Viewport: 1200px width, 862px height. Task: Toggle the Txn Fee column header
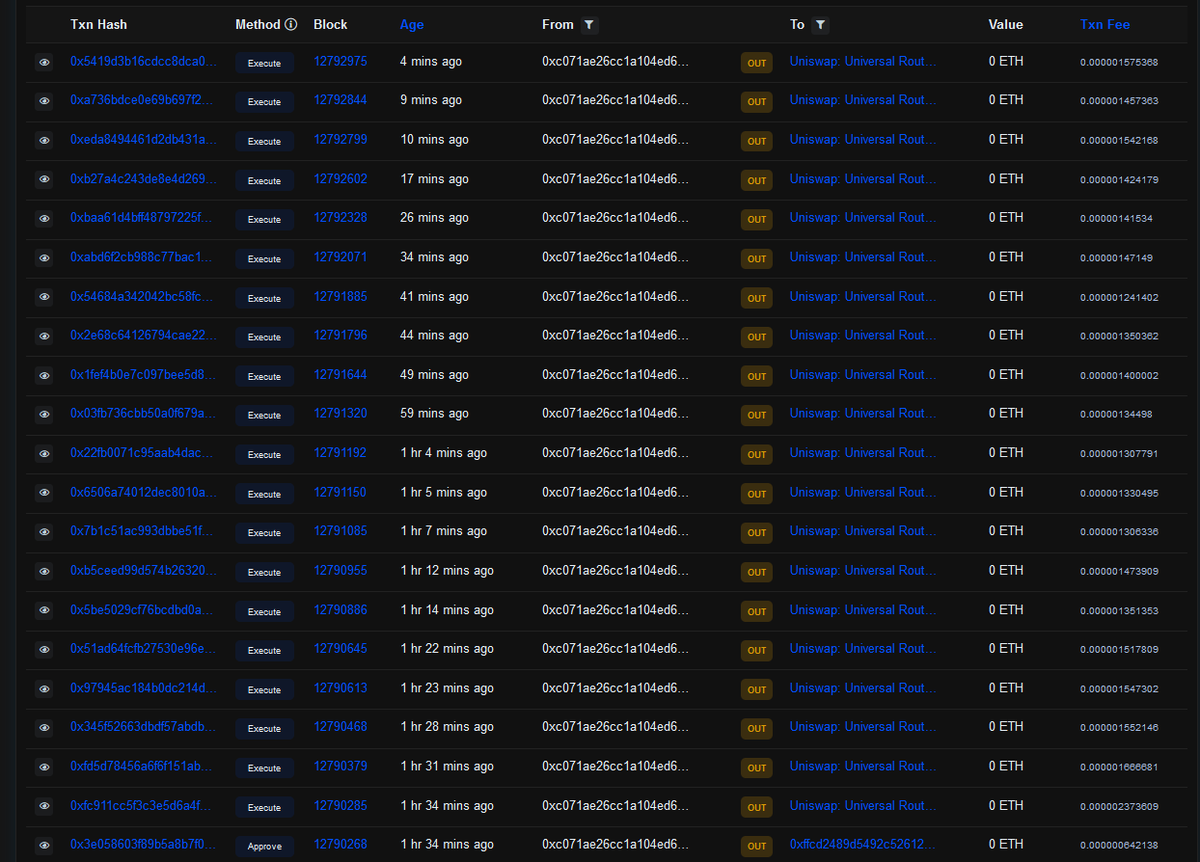(1105, 24)
